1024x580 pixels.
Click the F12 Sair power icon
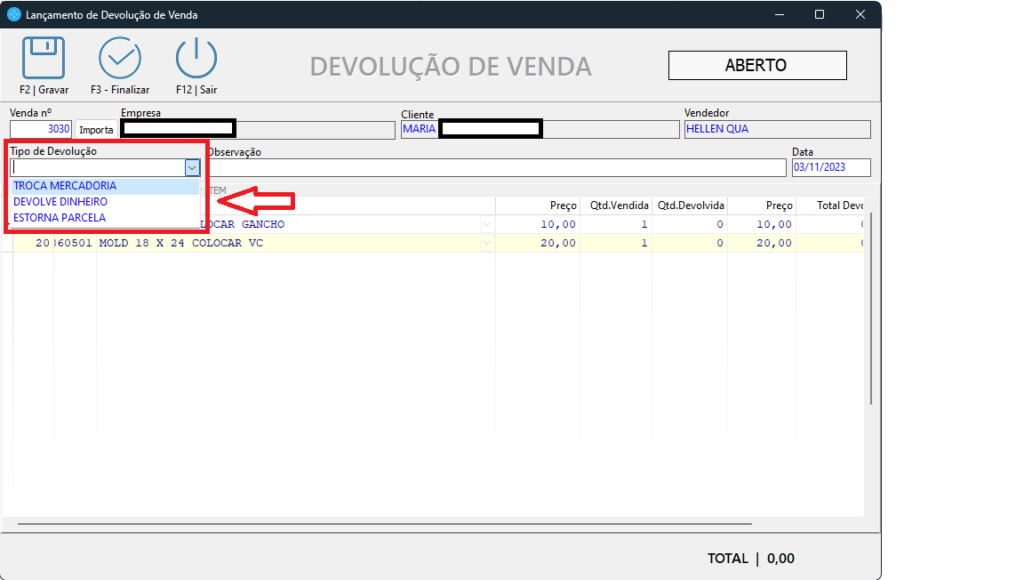[x=196, y=59]
